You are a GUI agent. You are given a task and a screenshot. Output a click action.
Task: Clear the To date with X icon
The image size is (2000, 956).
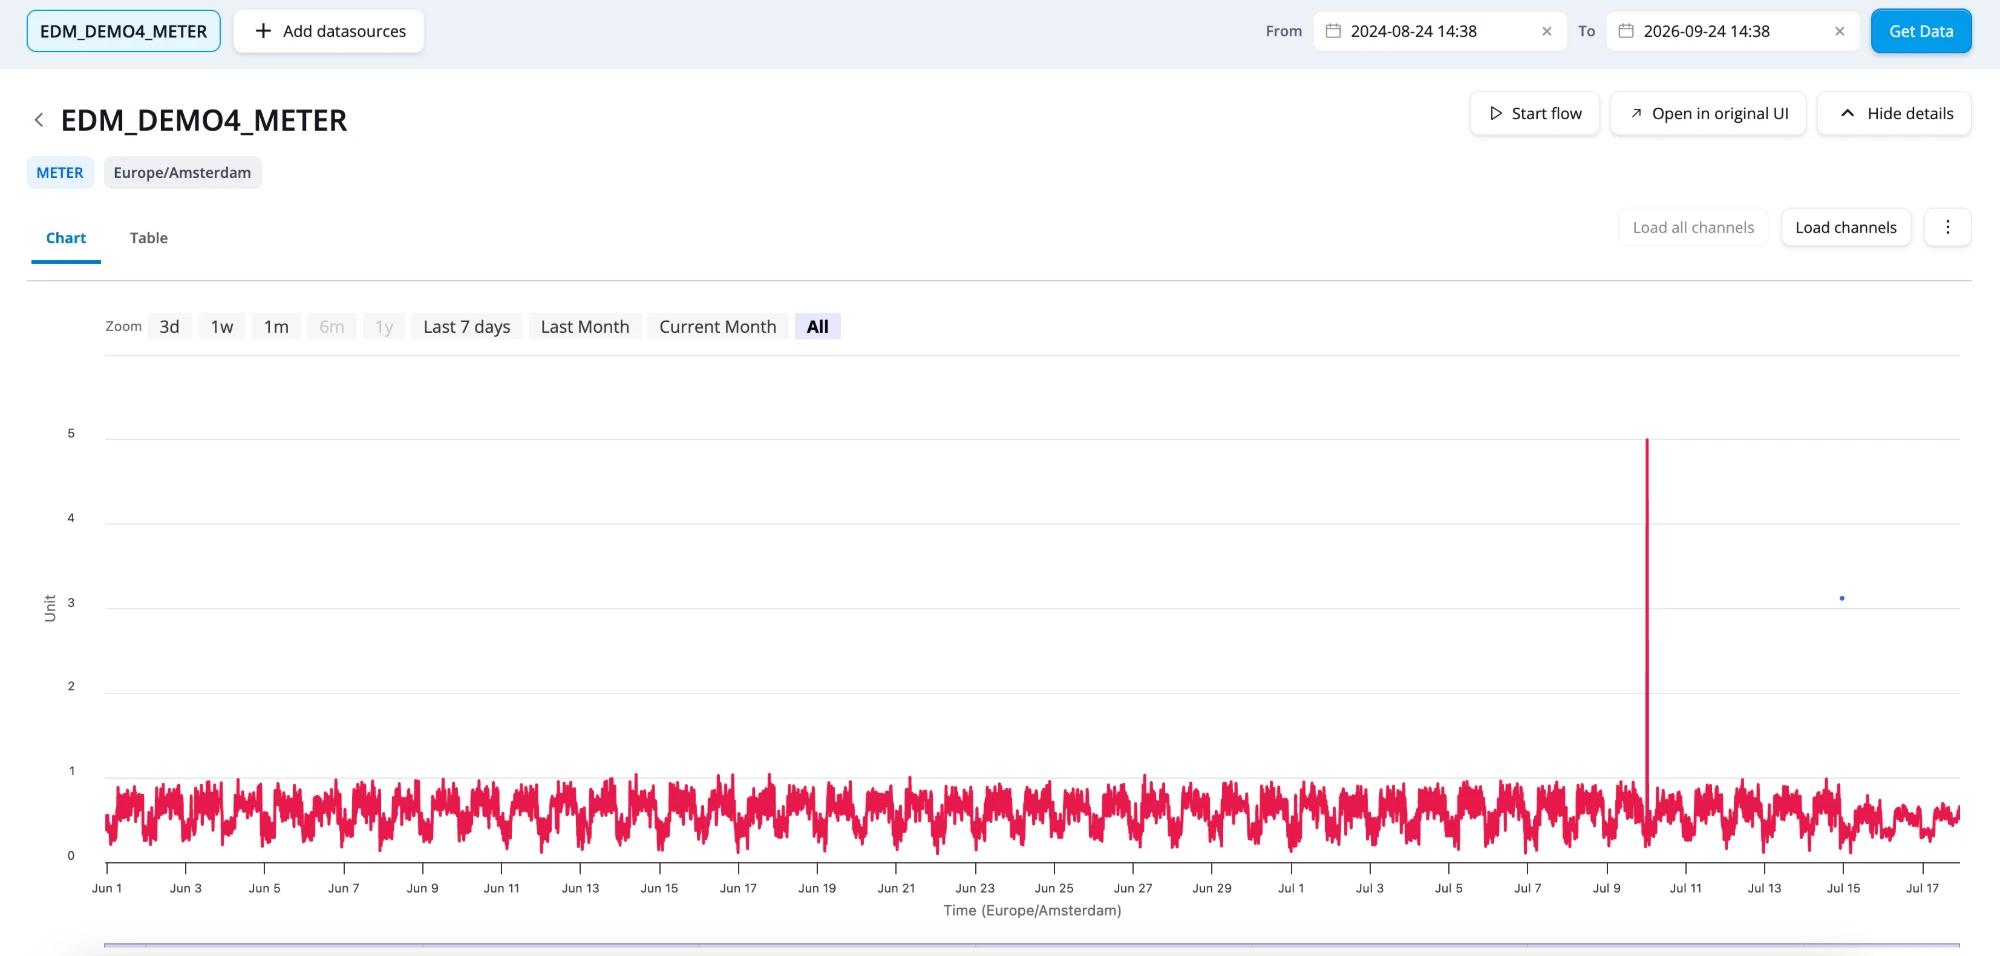pos(1840,31)
